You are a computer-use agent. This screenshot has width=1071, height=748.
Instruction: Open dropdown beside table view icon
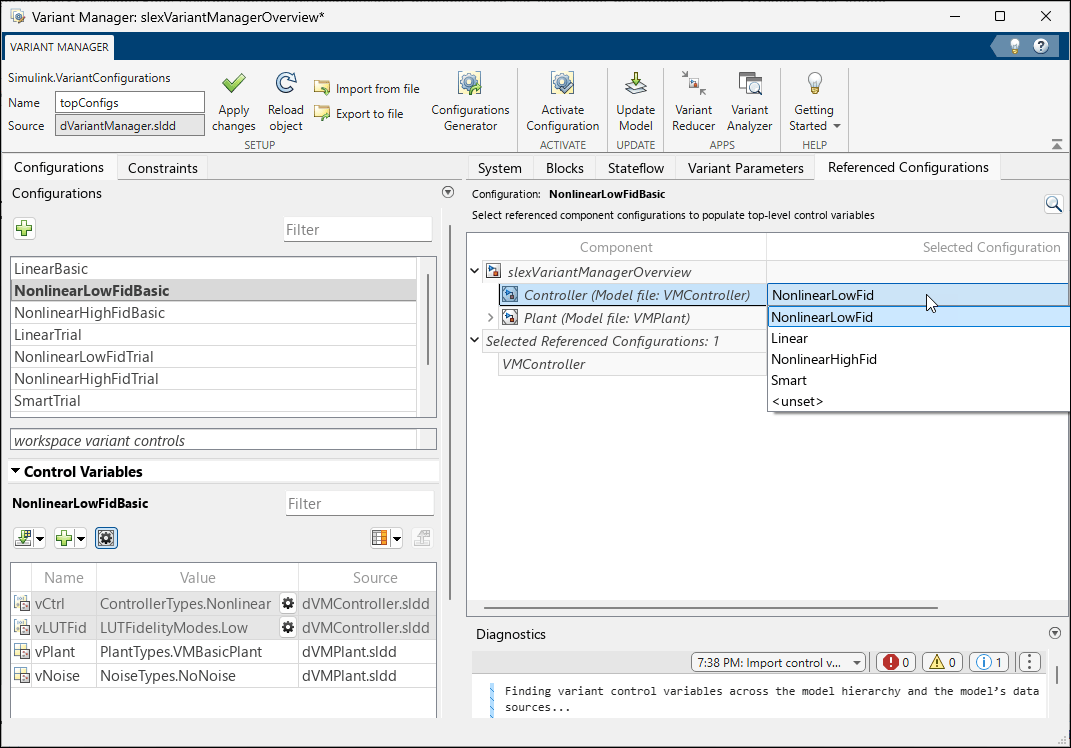tap(396, 538)
